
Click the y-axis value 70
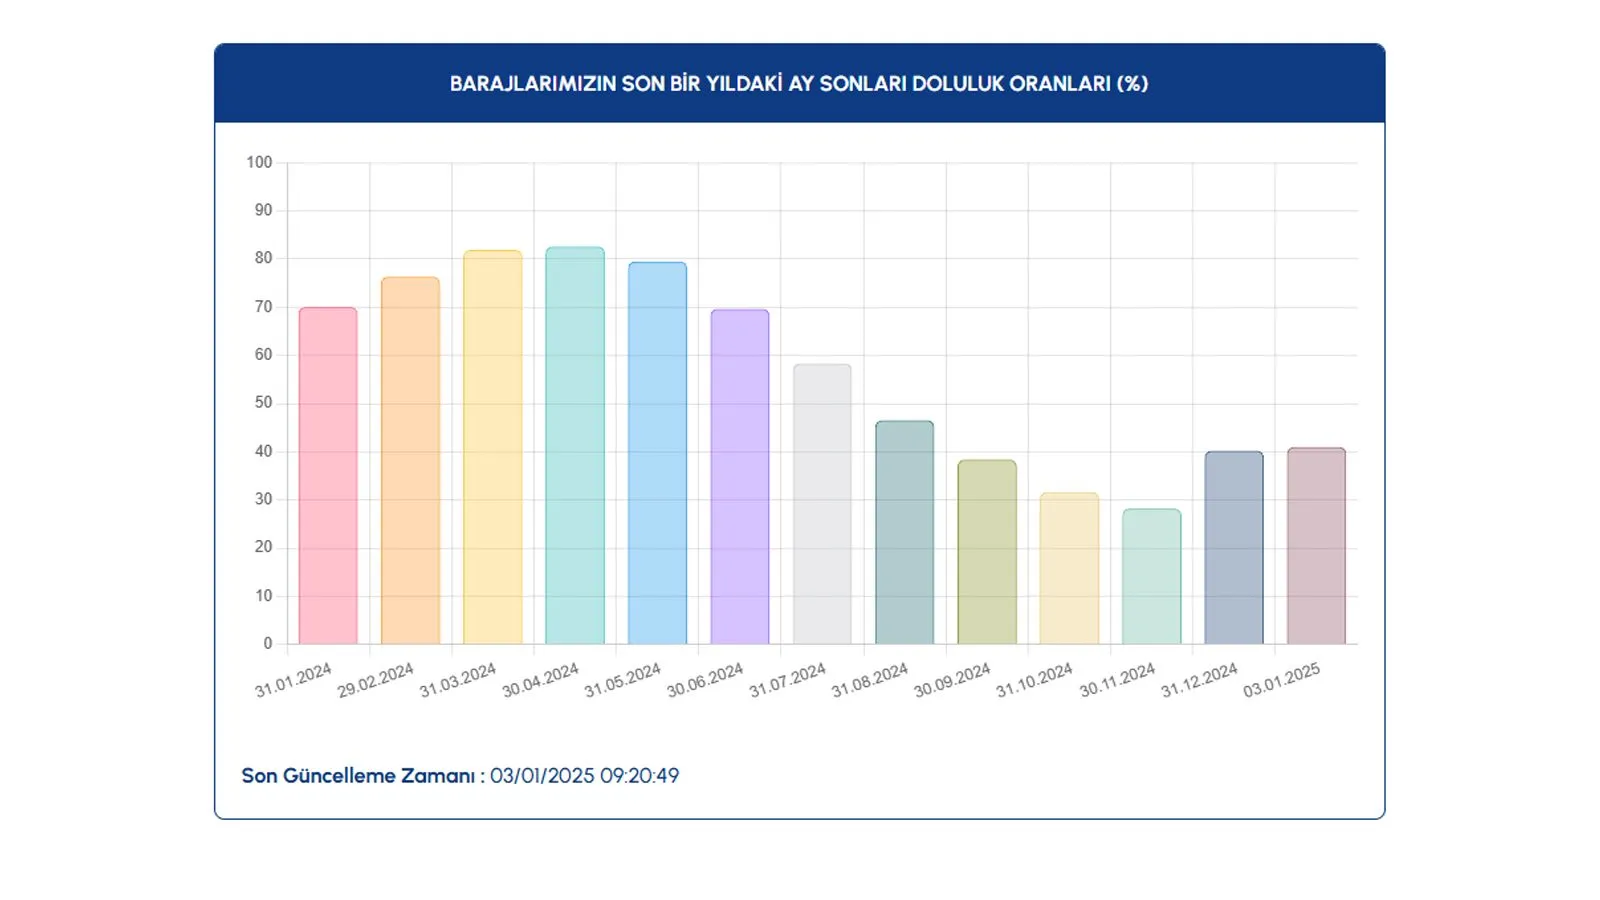pyautogui.click(x=263, y=307)
